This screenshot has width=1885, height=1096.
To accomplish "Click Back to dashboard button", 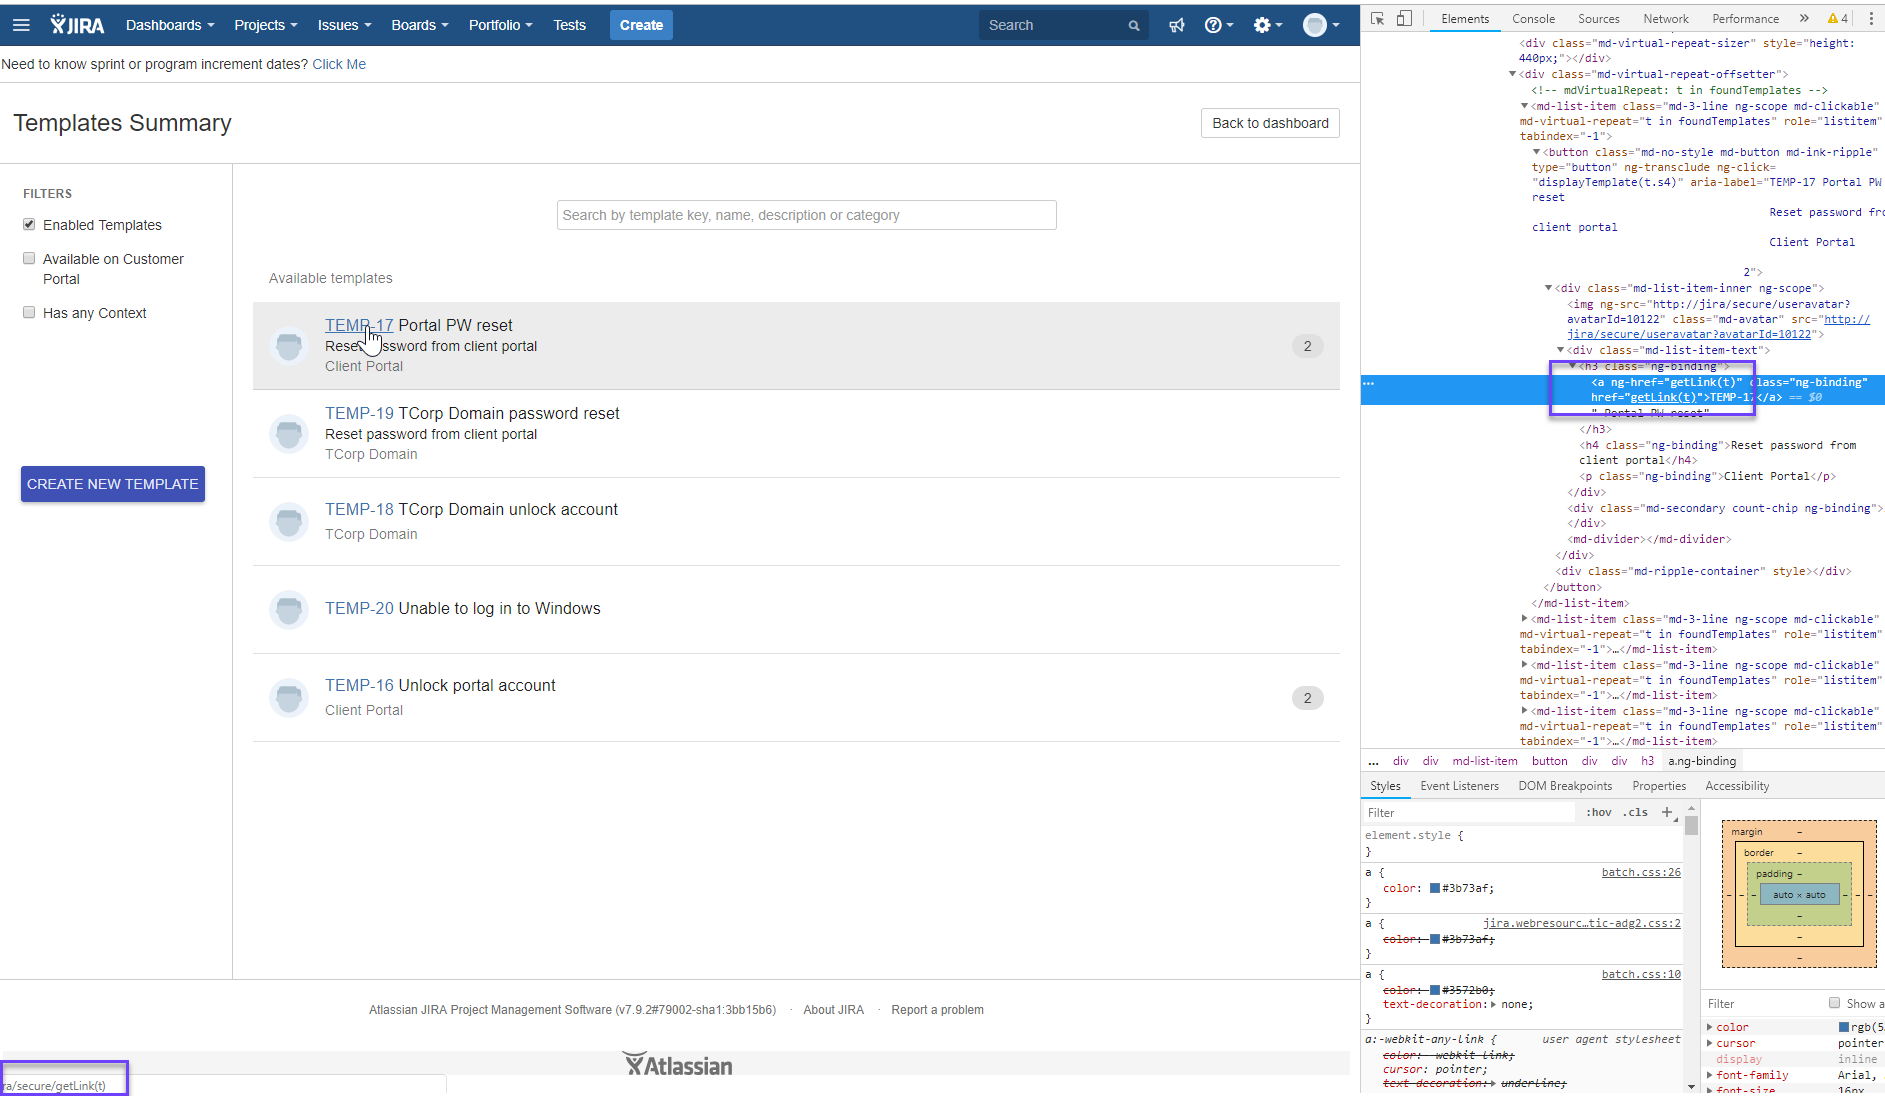I will (x=1270, y=123).
